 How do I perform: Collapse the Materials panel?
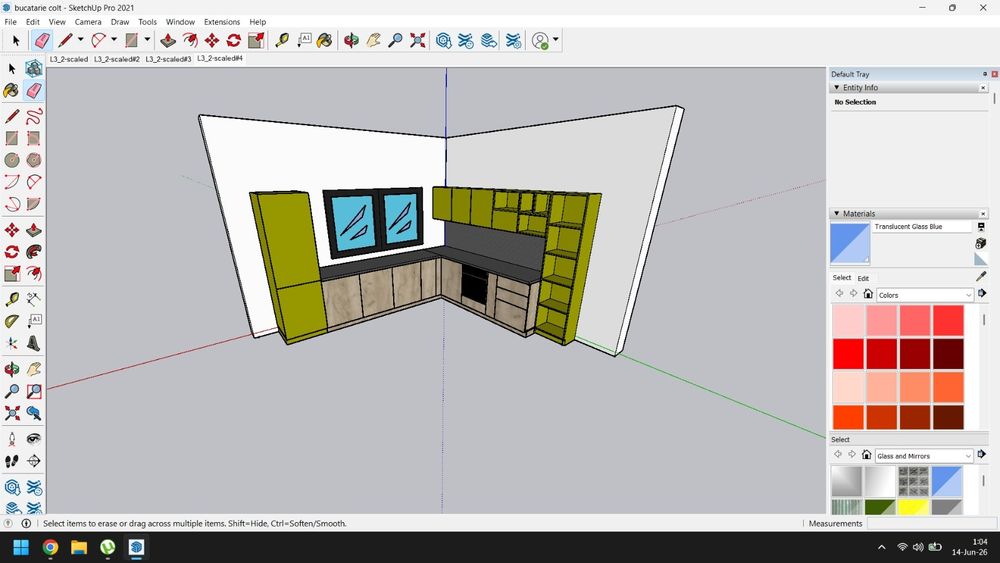(x=837, y=214)
